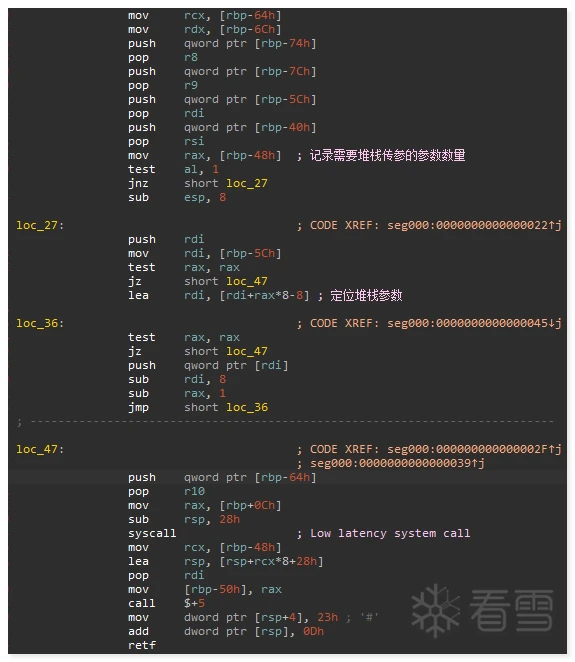The width and height of the screenshot is (575, 662).
Task: Click the 'mov [rbp-50h], rax' line
Action: coord(205,589)
